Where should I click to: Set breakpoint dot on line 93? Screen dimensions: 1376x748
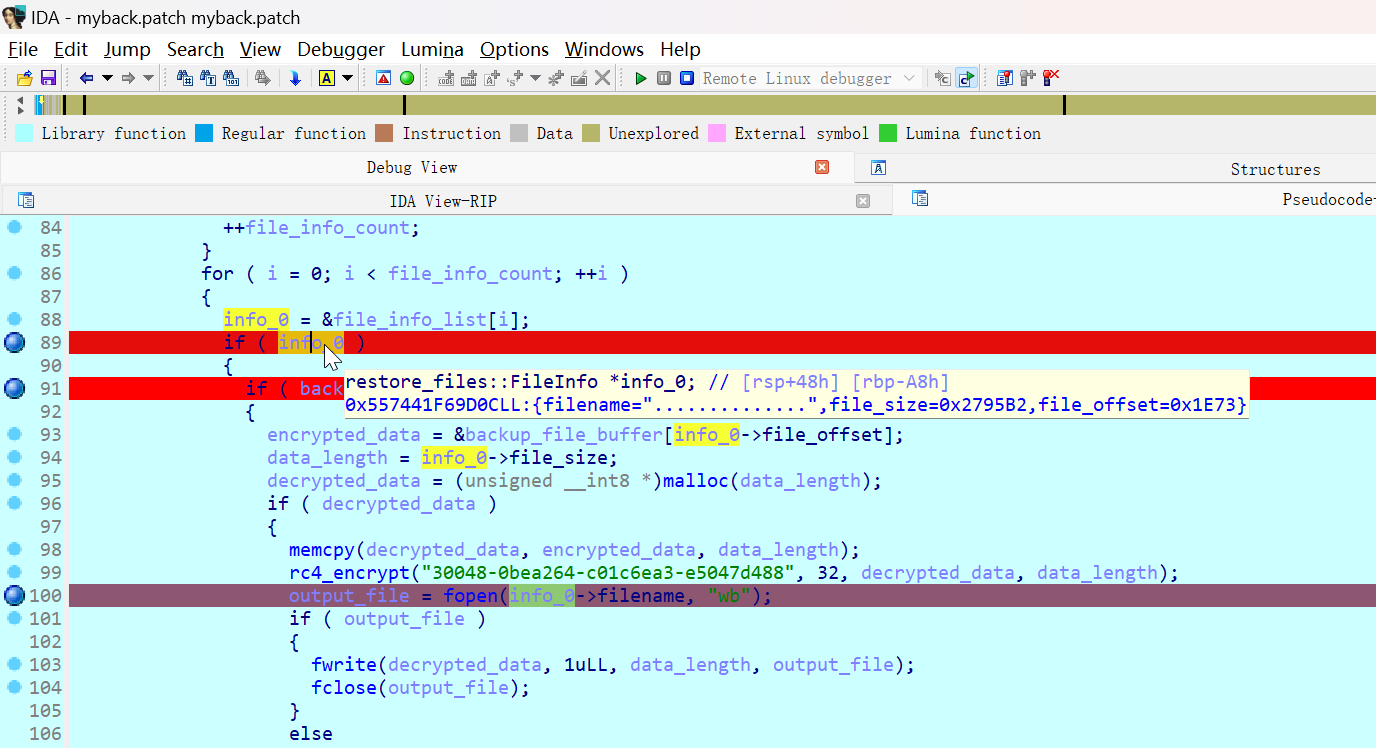point(14,434)
